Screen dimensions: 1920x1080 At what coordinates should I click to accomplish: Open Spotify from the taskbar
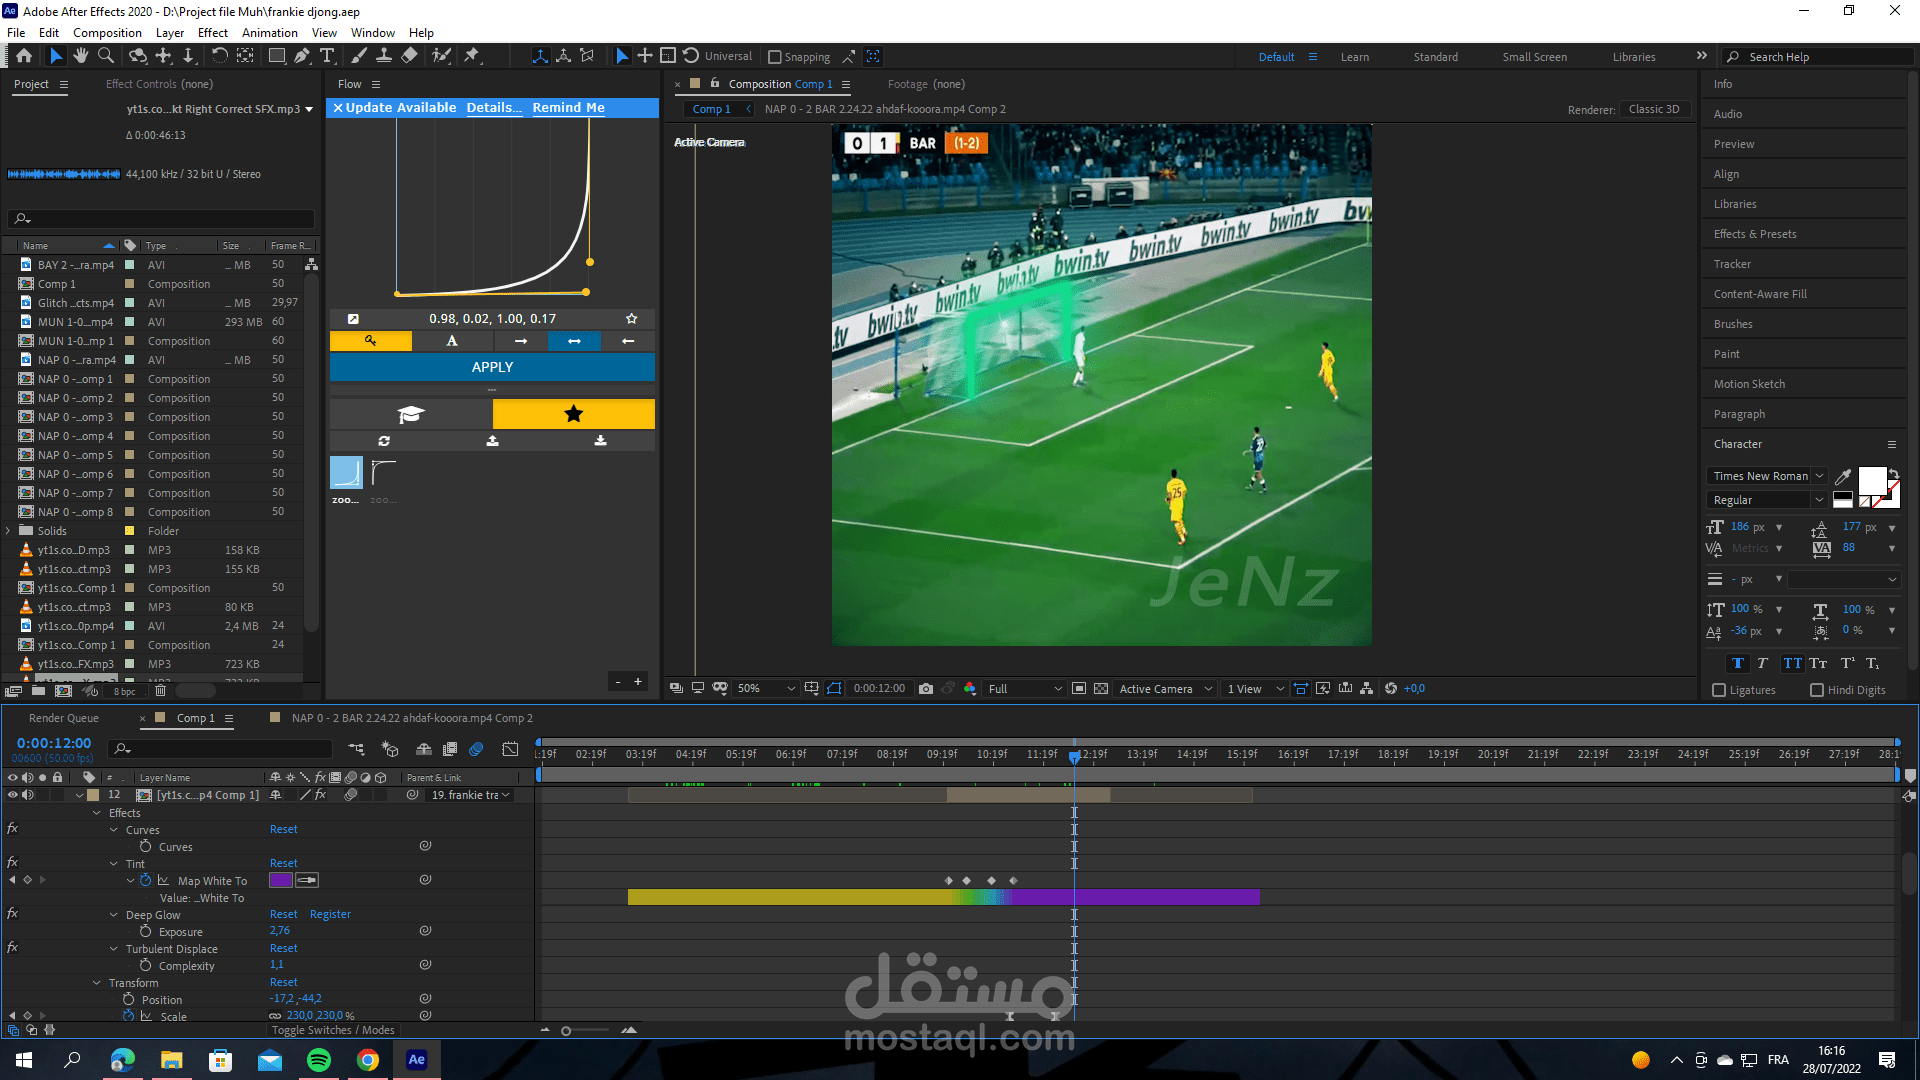click(x=319, y=1060)
